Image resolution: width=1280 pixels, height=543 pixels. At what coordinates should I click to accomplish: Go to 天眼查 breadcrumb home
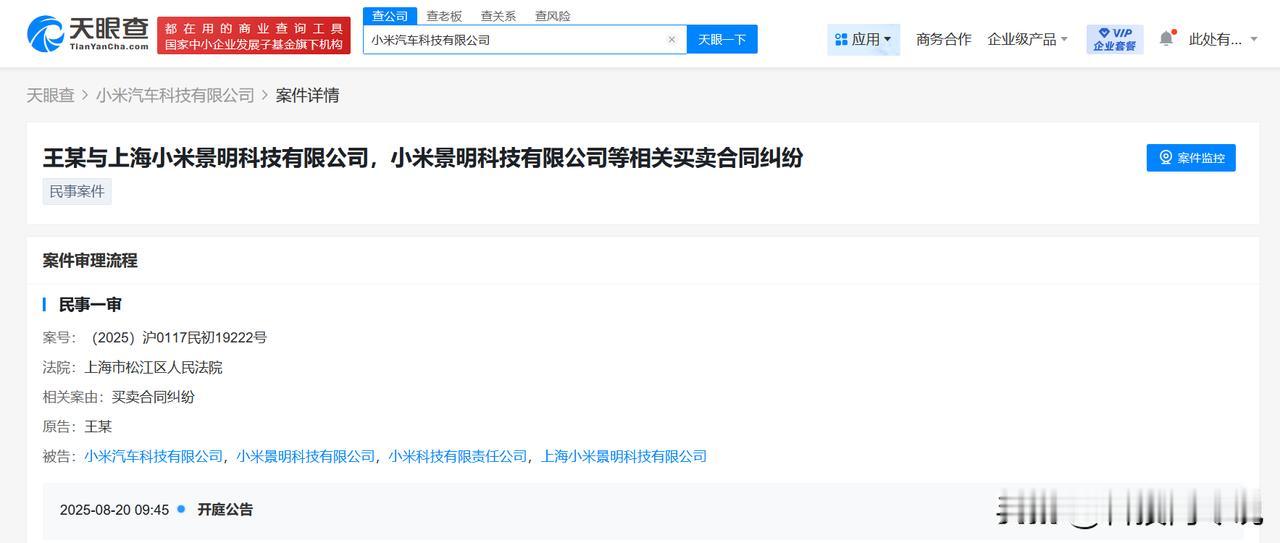(x=50, y=95)
